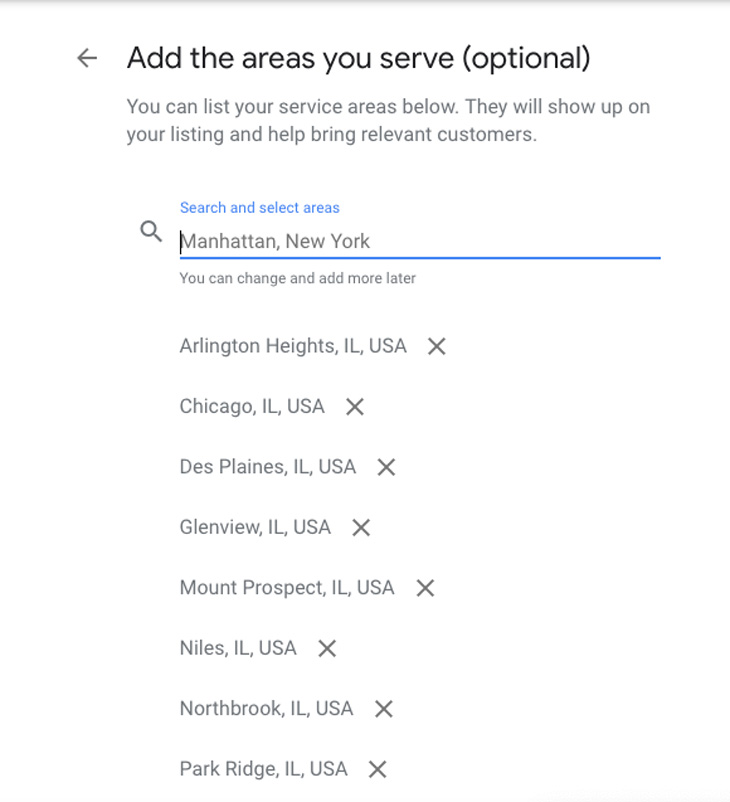Select Mount Prospect, IL, USA text

tap(287, 588)
